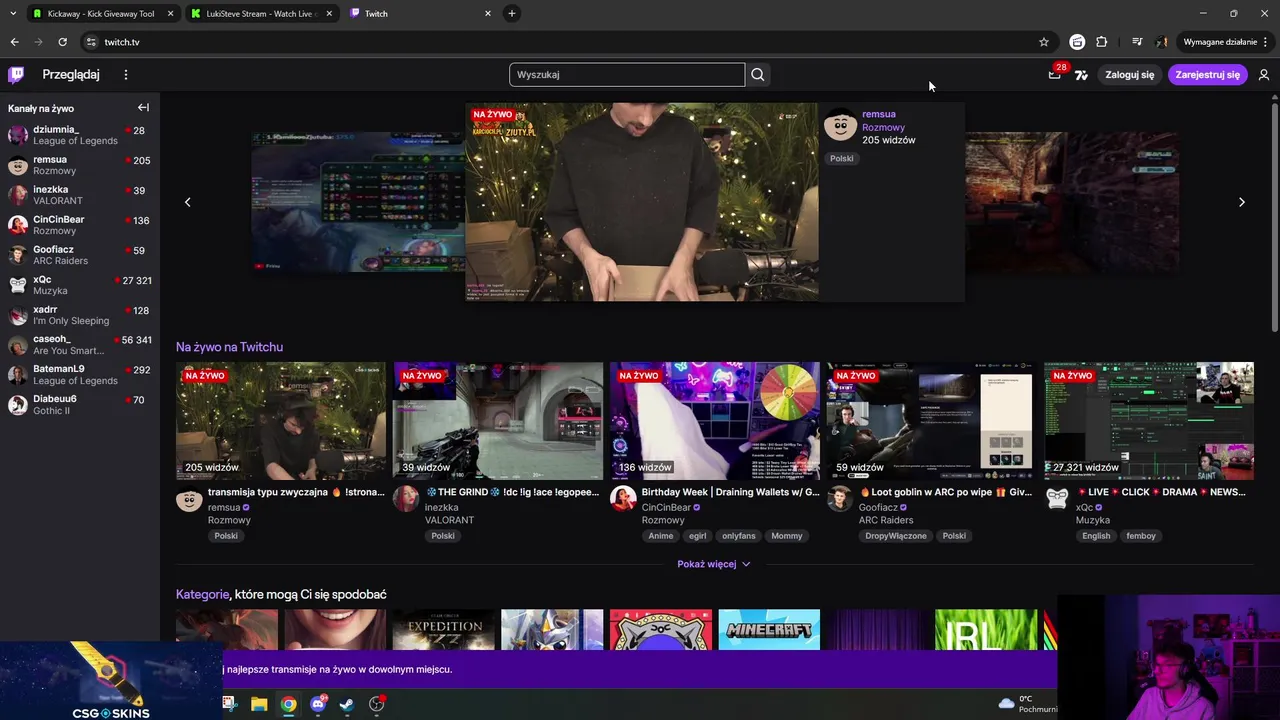Open xadrr channel in sidebar

(79, 315)
